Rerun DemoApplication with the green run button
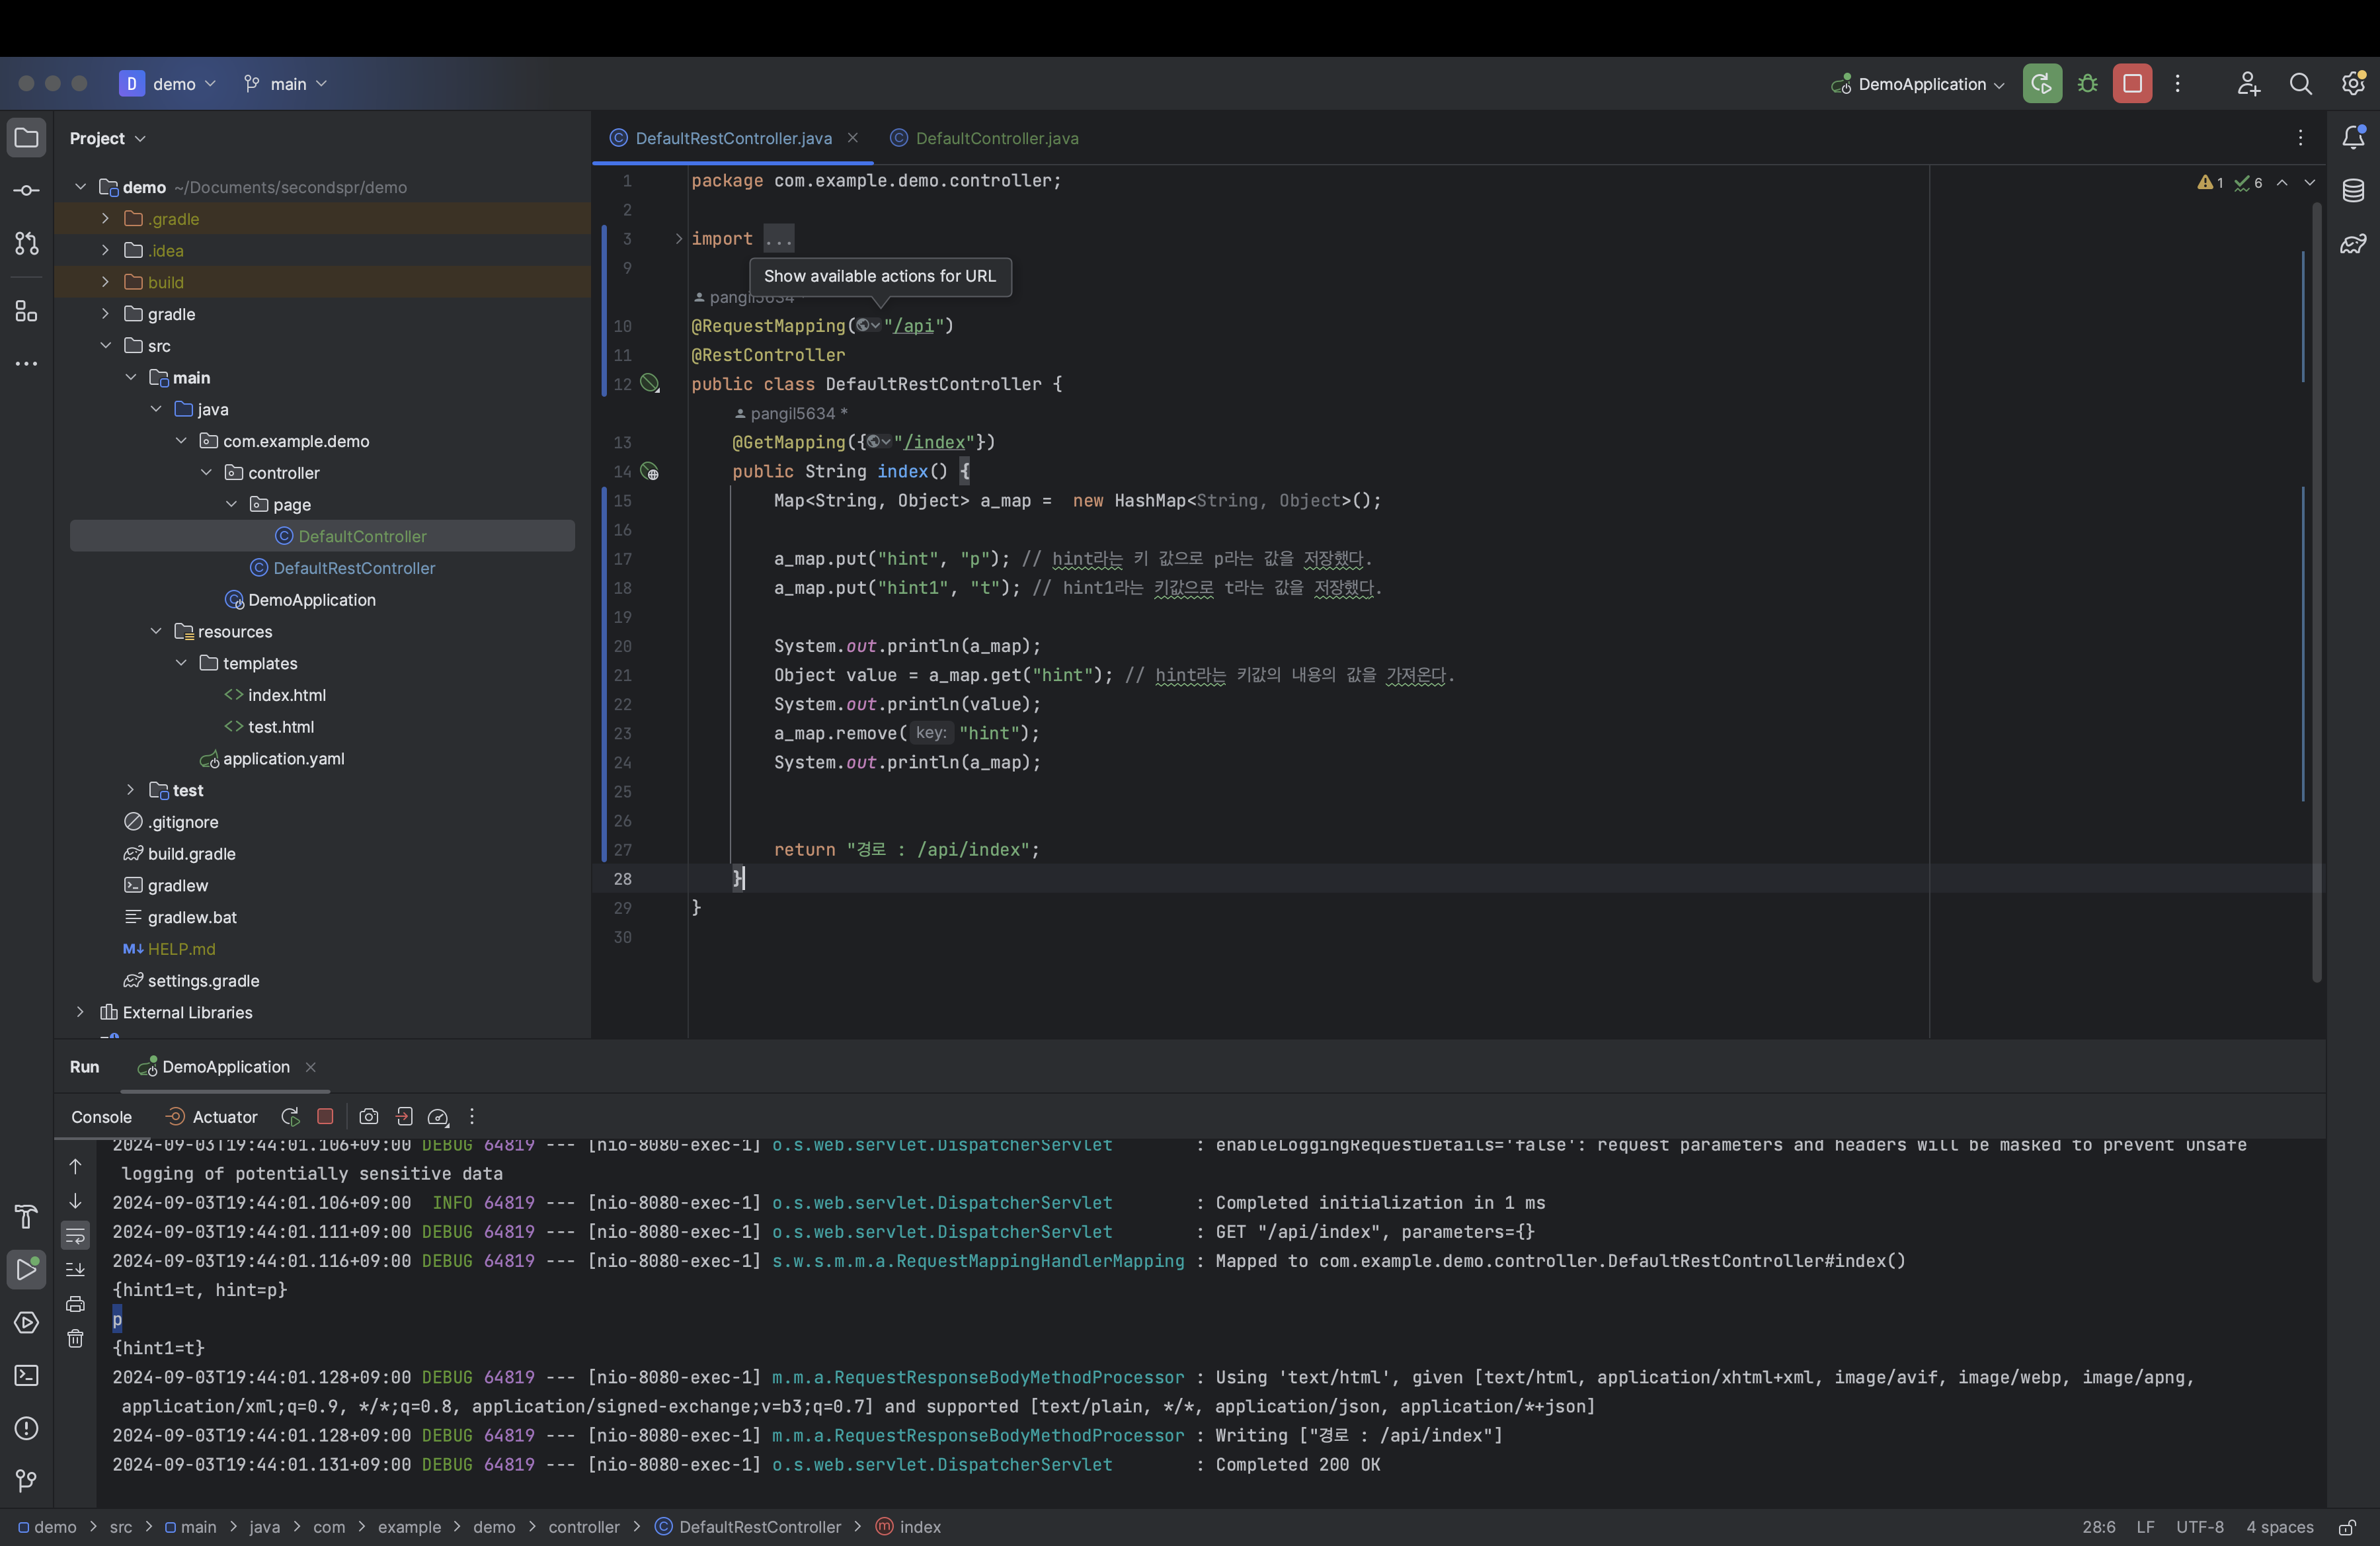This screenshot has width=2380, height=1546. (x=2041, y=84)
